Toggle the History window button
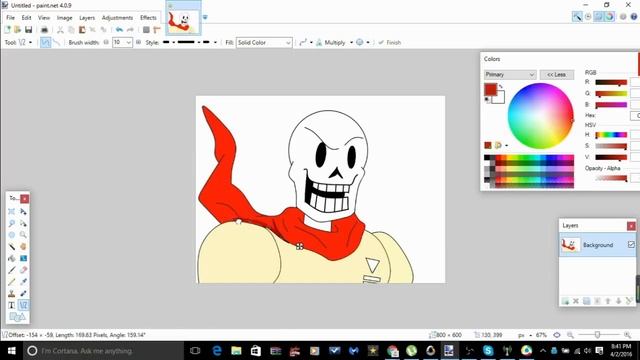640x360 pixels. 588,16
